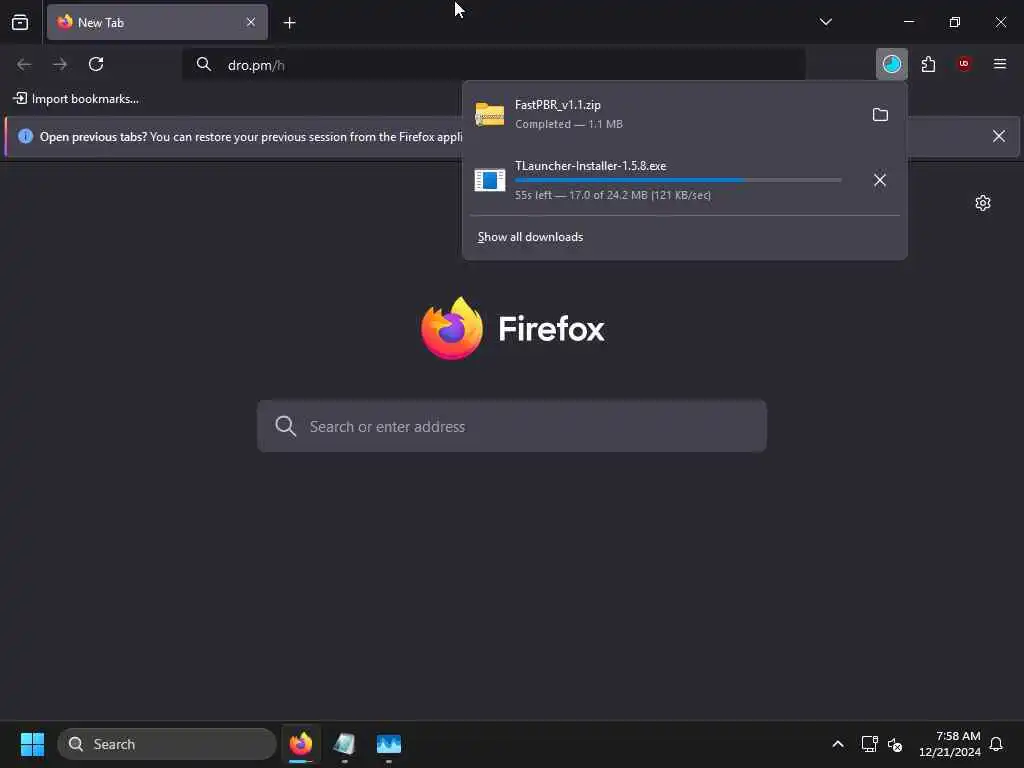
Task: Click the network status tray icon
Action: coord(869,744)
